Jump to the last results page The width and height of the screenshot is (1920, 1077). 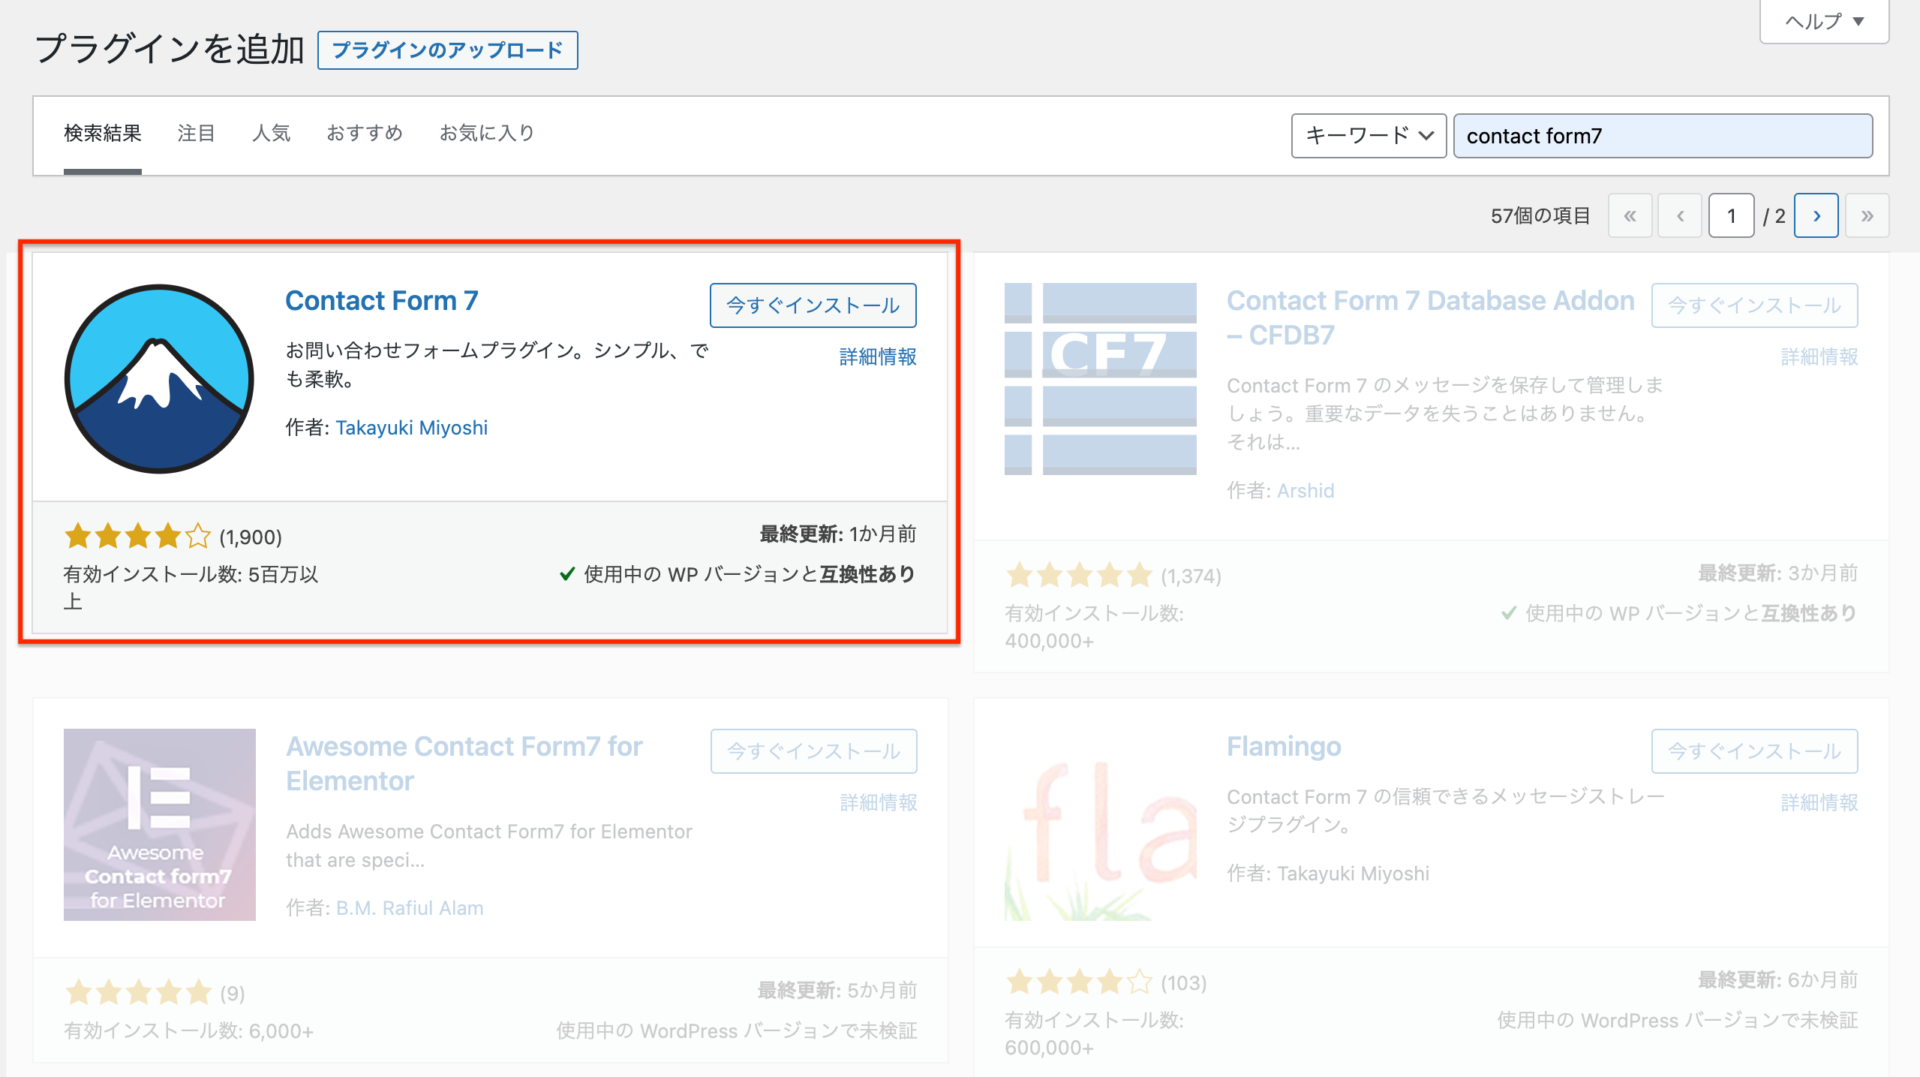1867,215
